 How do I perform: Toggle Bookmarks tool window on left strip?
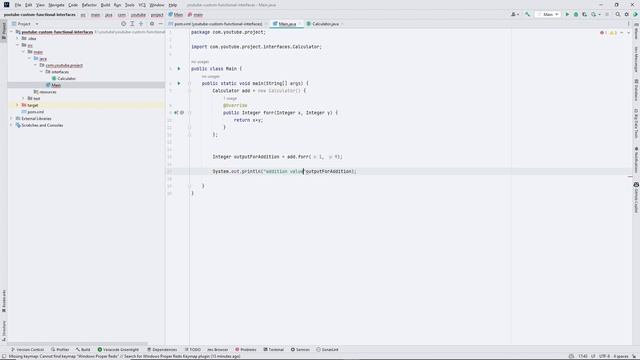(4, 301)
